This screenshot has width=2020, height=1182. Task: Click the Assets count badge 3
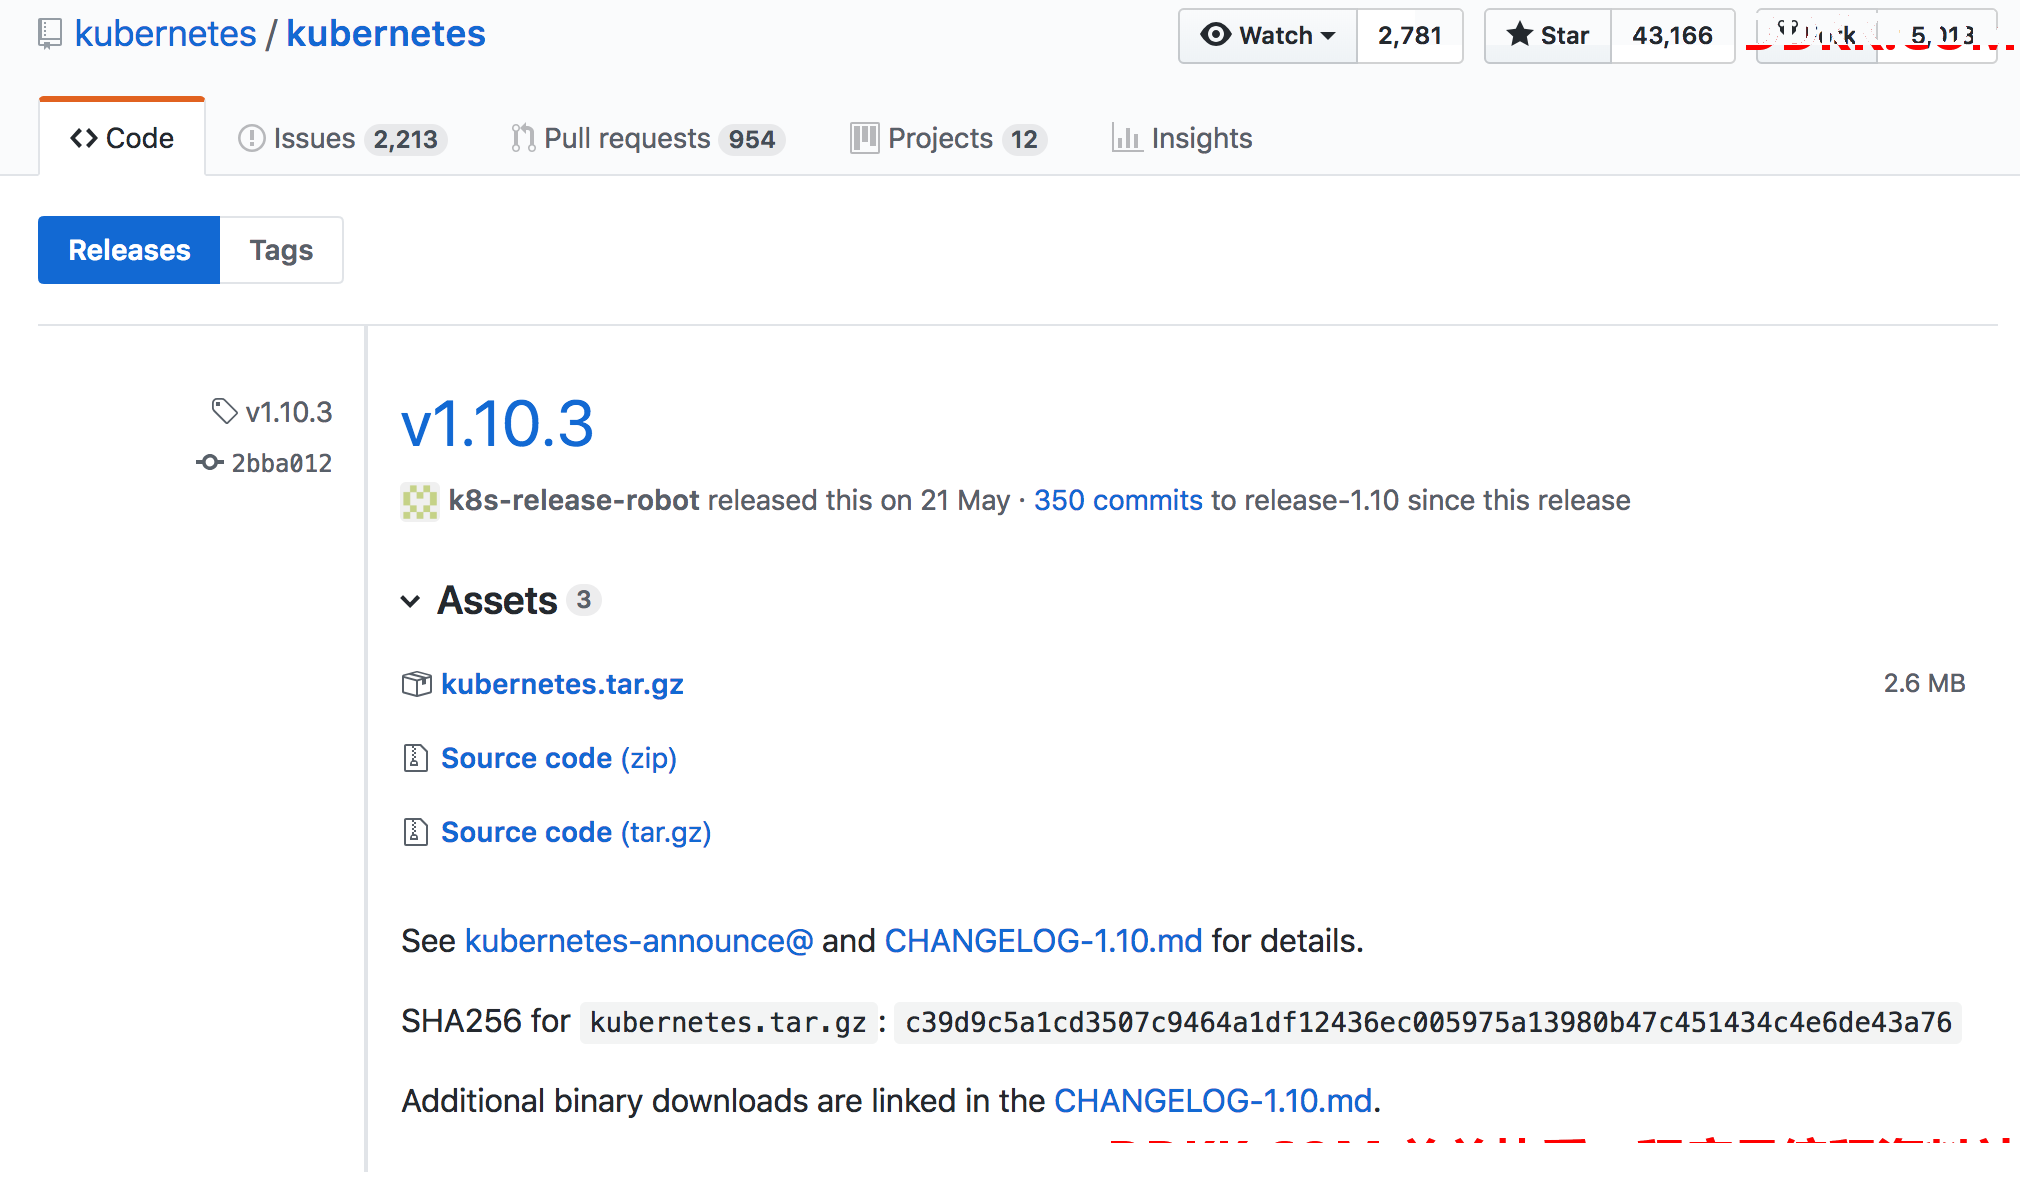(584, 600)
